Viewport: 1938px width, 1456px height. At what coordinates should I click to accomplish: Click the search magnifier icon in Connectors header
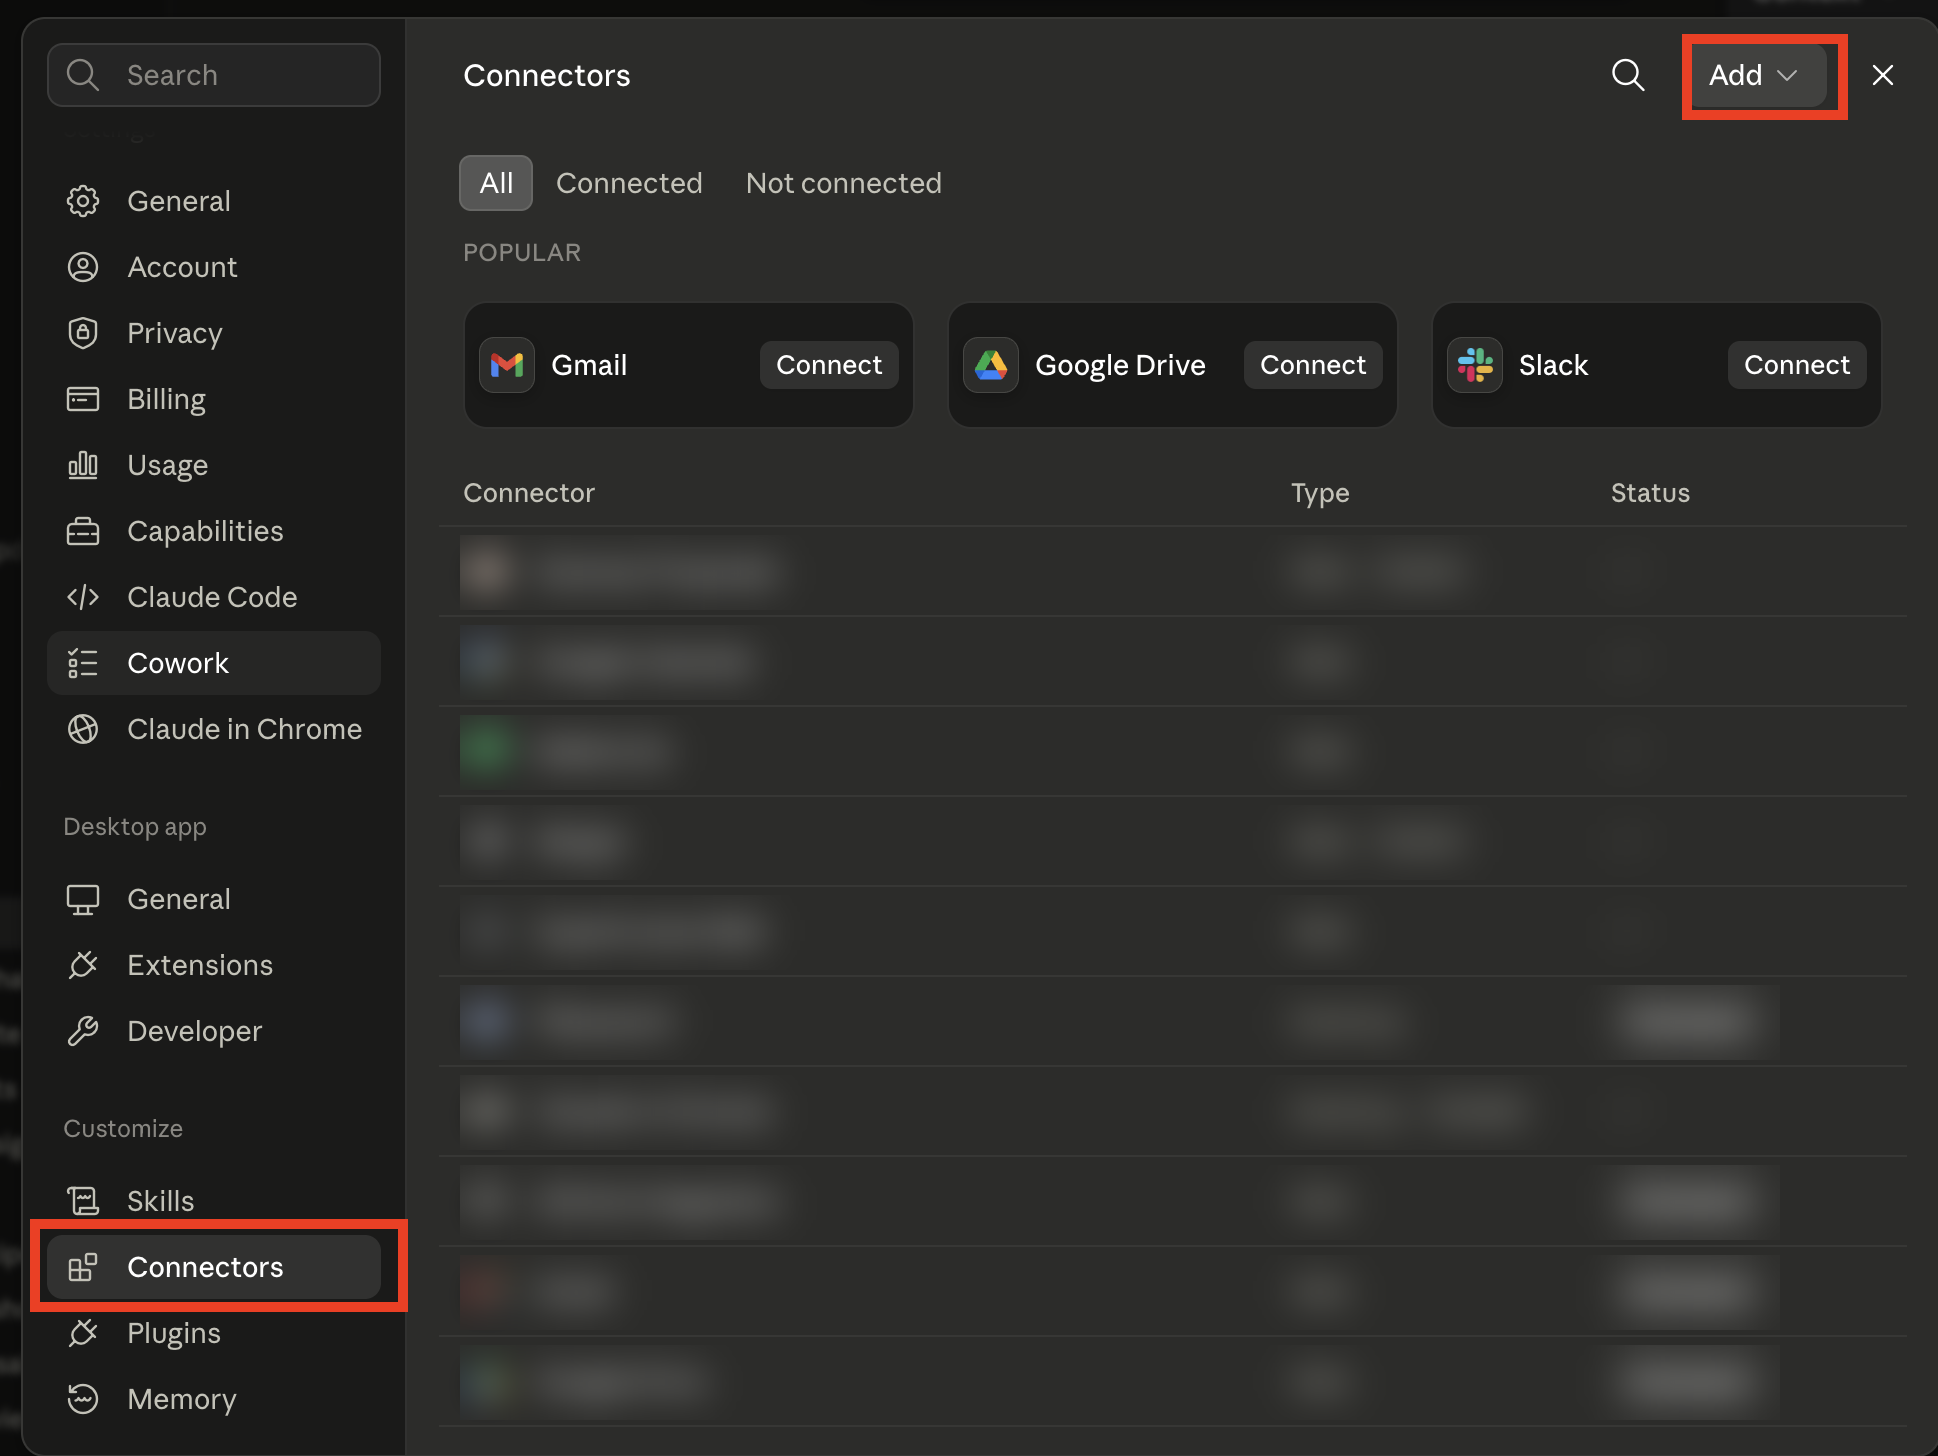click(1628, 75)
